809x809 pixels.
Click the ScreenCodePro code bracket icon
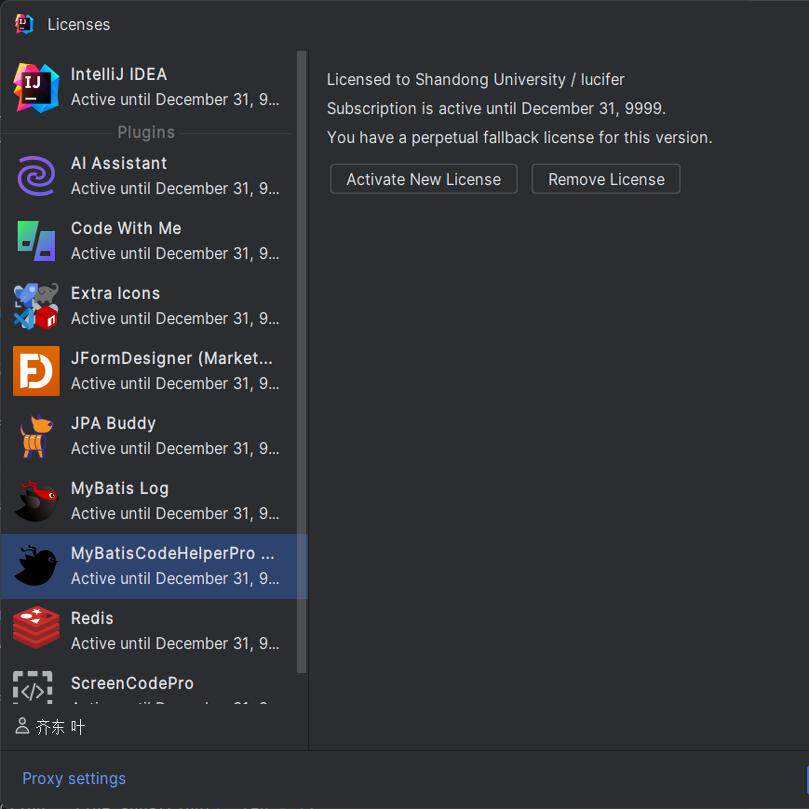pyautogui.click(x=33, y=687)
